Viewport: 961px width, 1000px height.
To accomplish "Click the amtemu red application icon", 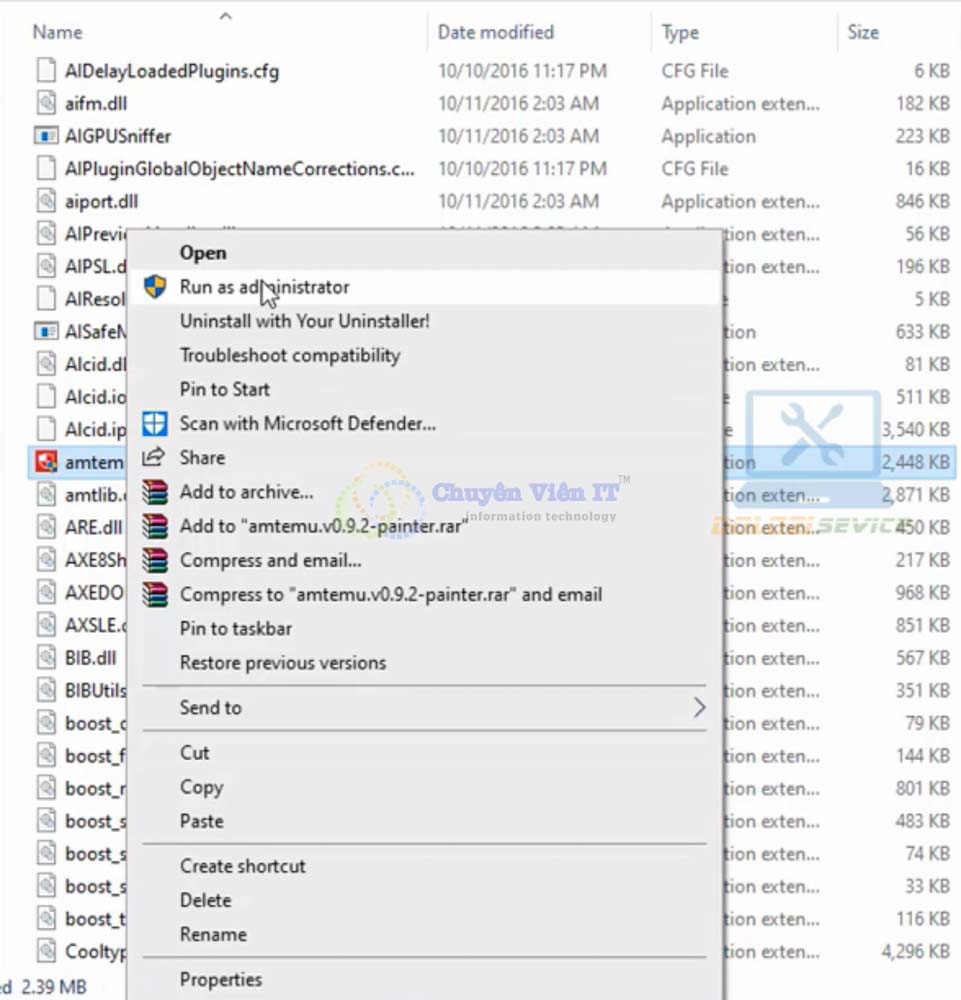I will (x=46, y=462).
